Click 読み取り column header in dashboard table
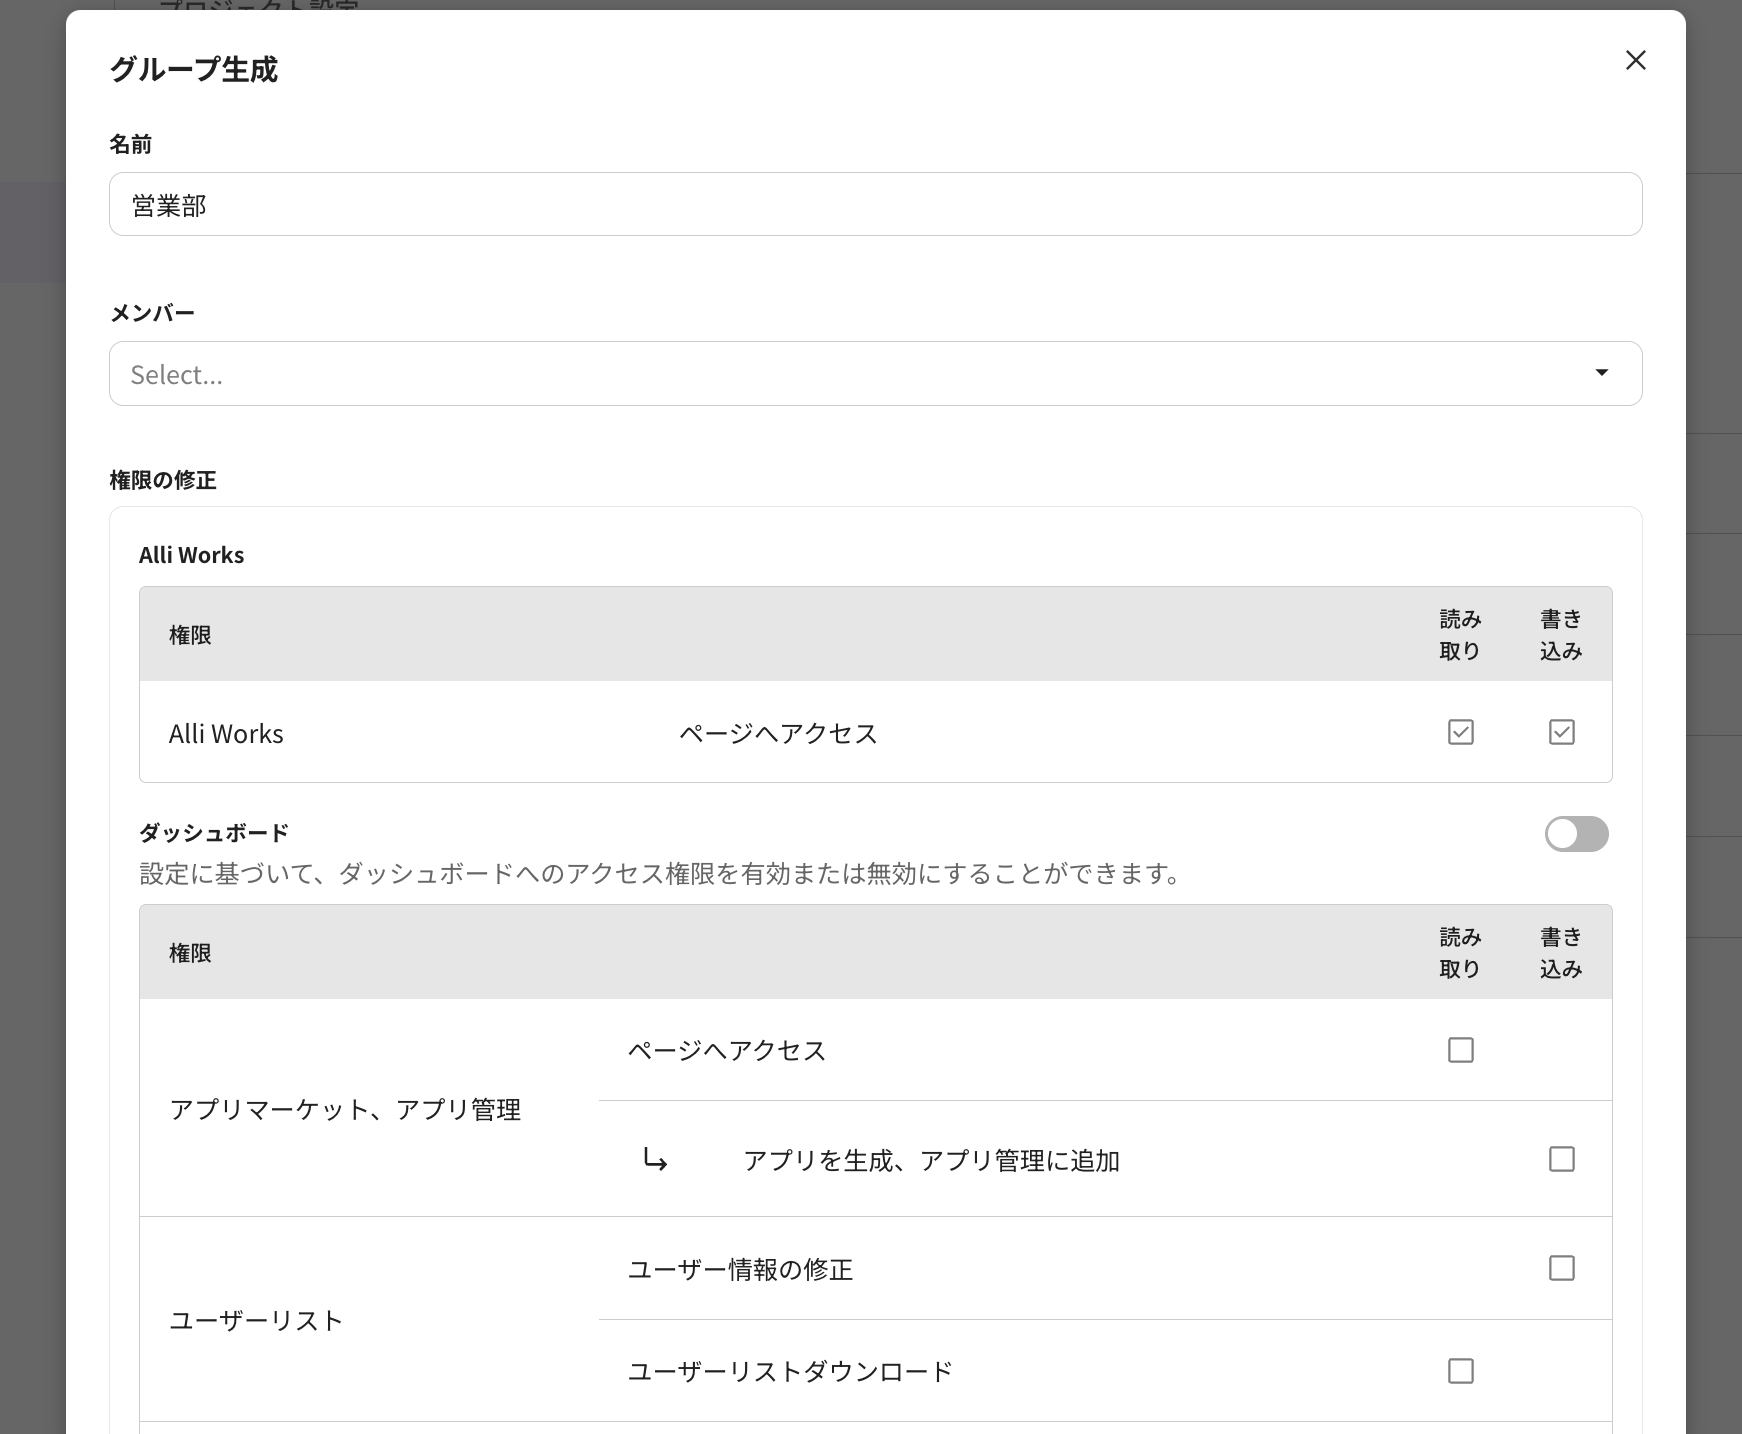 pyautogui.click(x=1460, y=952)
